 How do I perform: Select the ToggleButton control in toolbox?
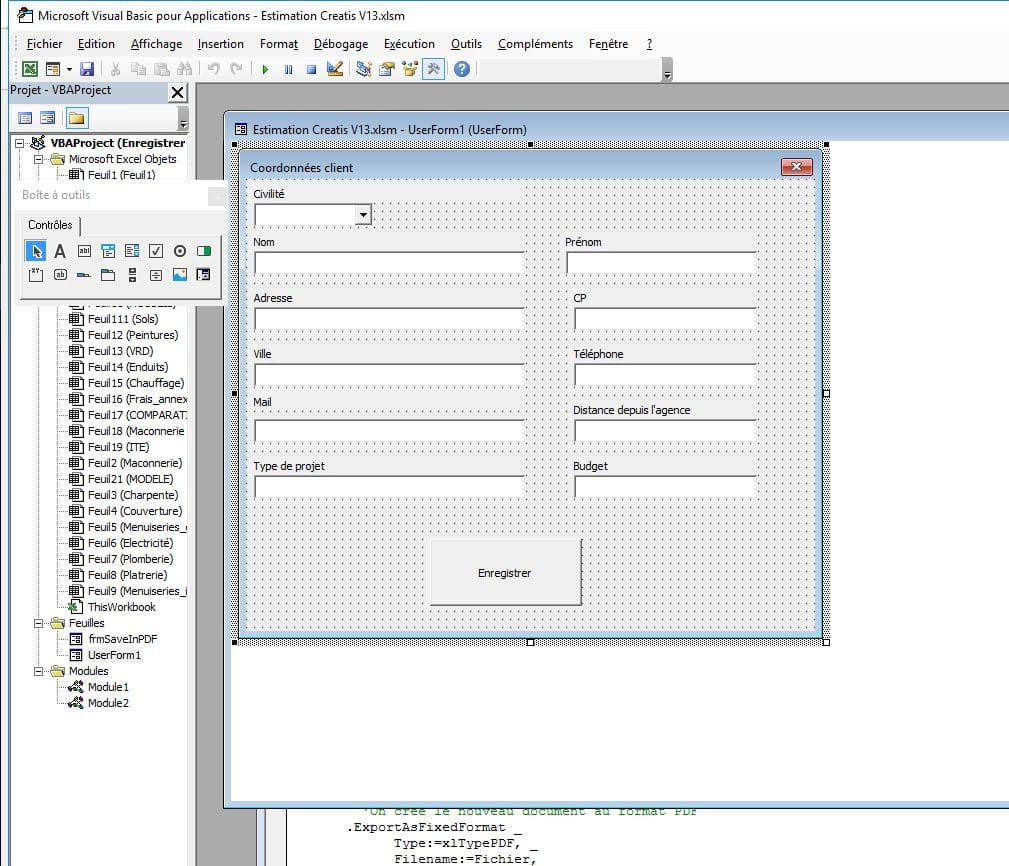[204, 251]
